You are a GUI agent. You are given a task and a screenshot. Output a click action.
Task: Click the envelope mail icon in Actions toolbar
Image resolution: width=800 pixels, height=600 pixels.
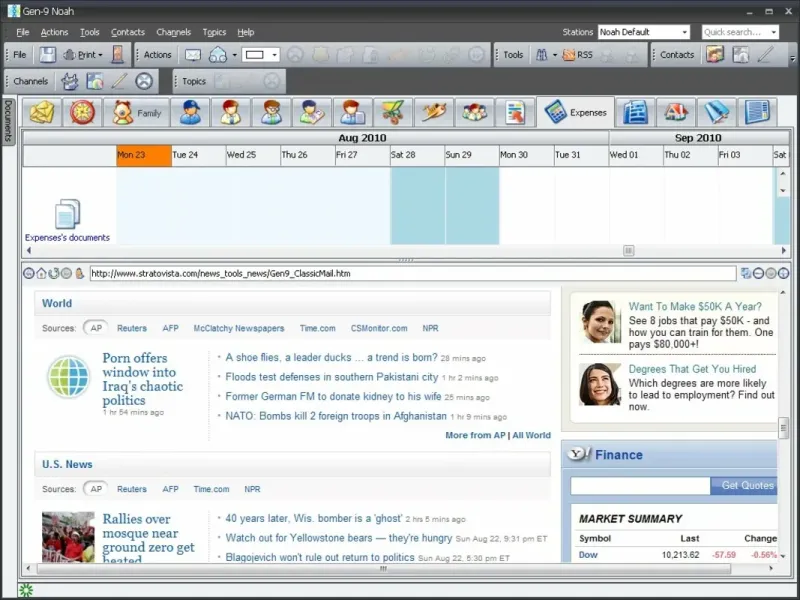tap(192, 55)
